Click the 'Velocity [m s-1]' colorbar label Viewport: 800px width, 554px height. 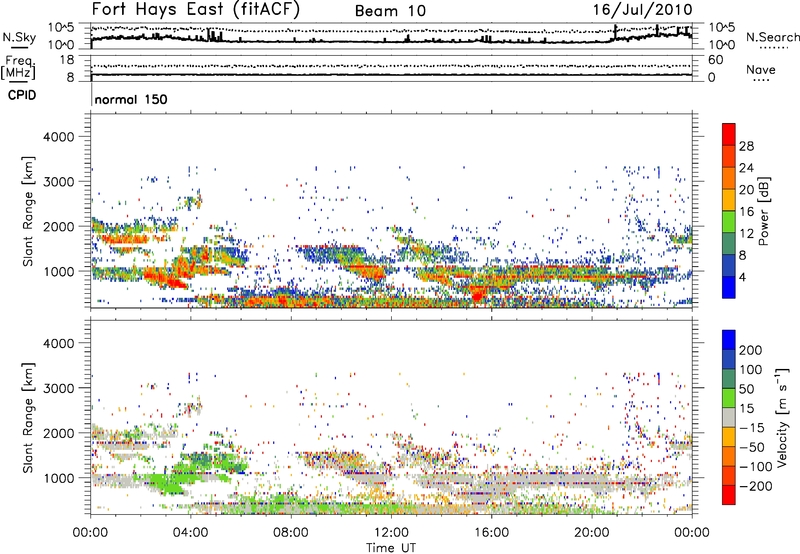tap(782, 417)
